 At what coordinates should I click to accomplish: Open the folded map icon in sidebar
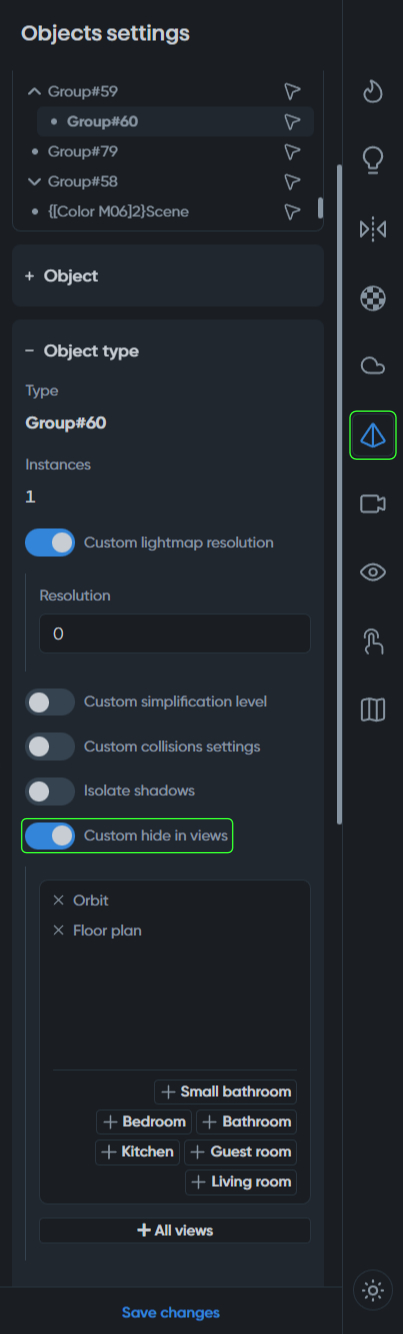click(x=373, y=710)
